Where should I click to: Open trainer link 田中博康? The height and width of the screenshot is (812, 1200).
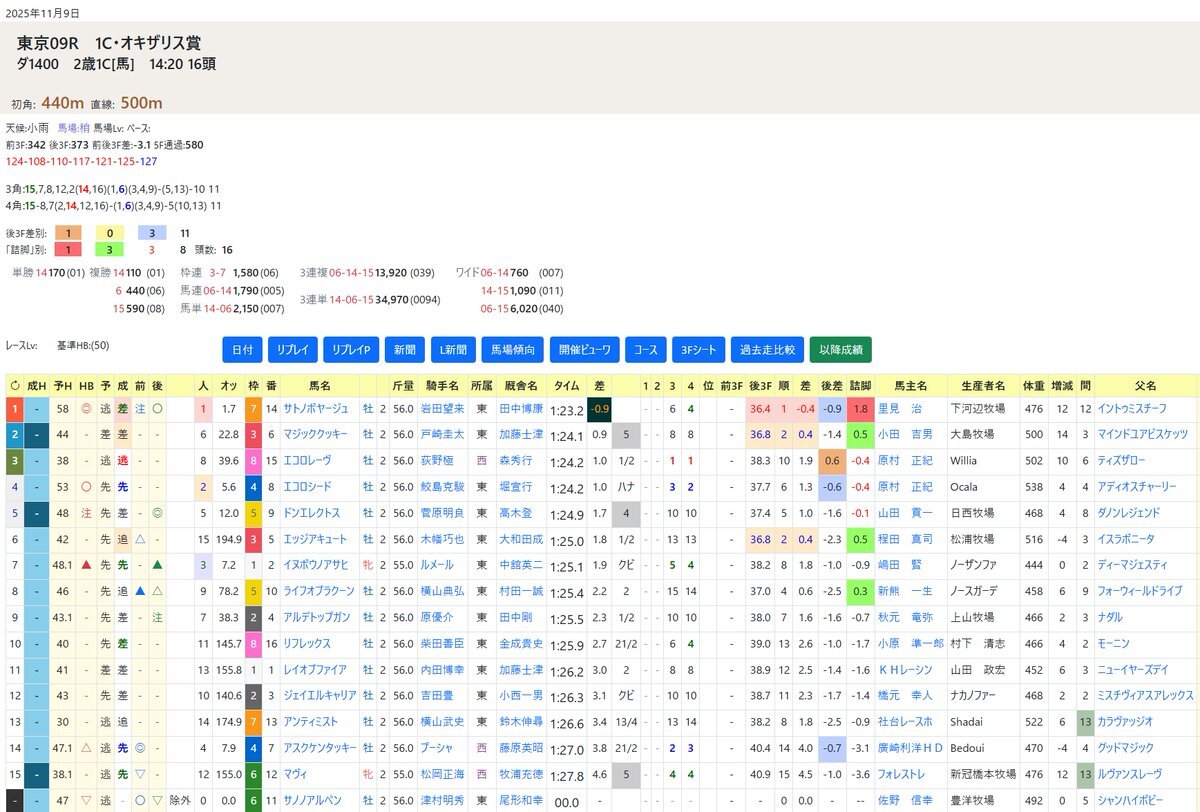(x=518, y=409)
